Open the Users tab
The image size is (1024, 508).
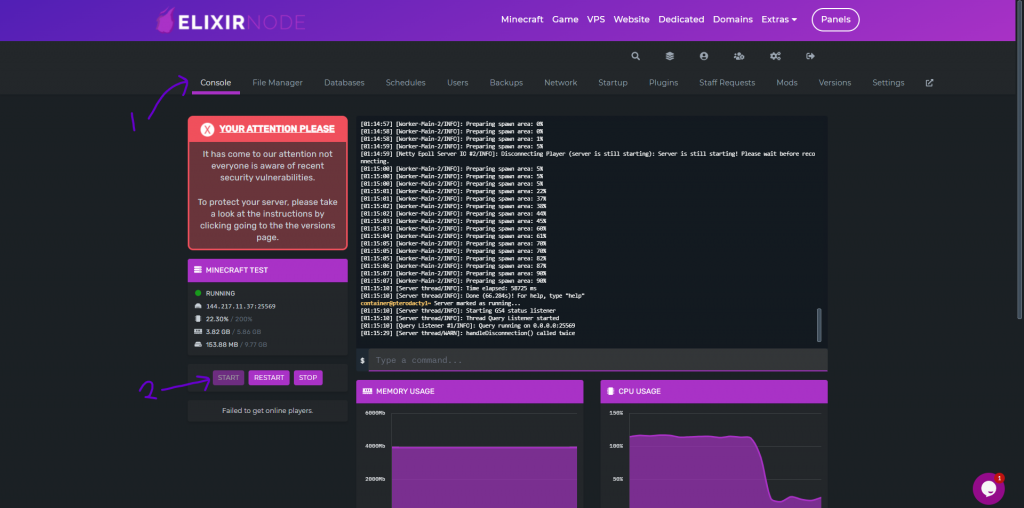tap(458, 83)
